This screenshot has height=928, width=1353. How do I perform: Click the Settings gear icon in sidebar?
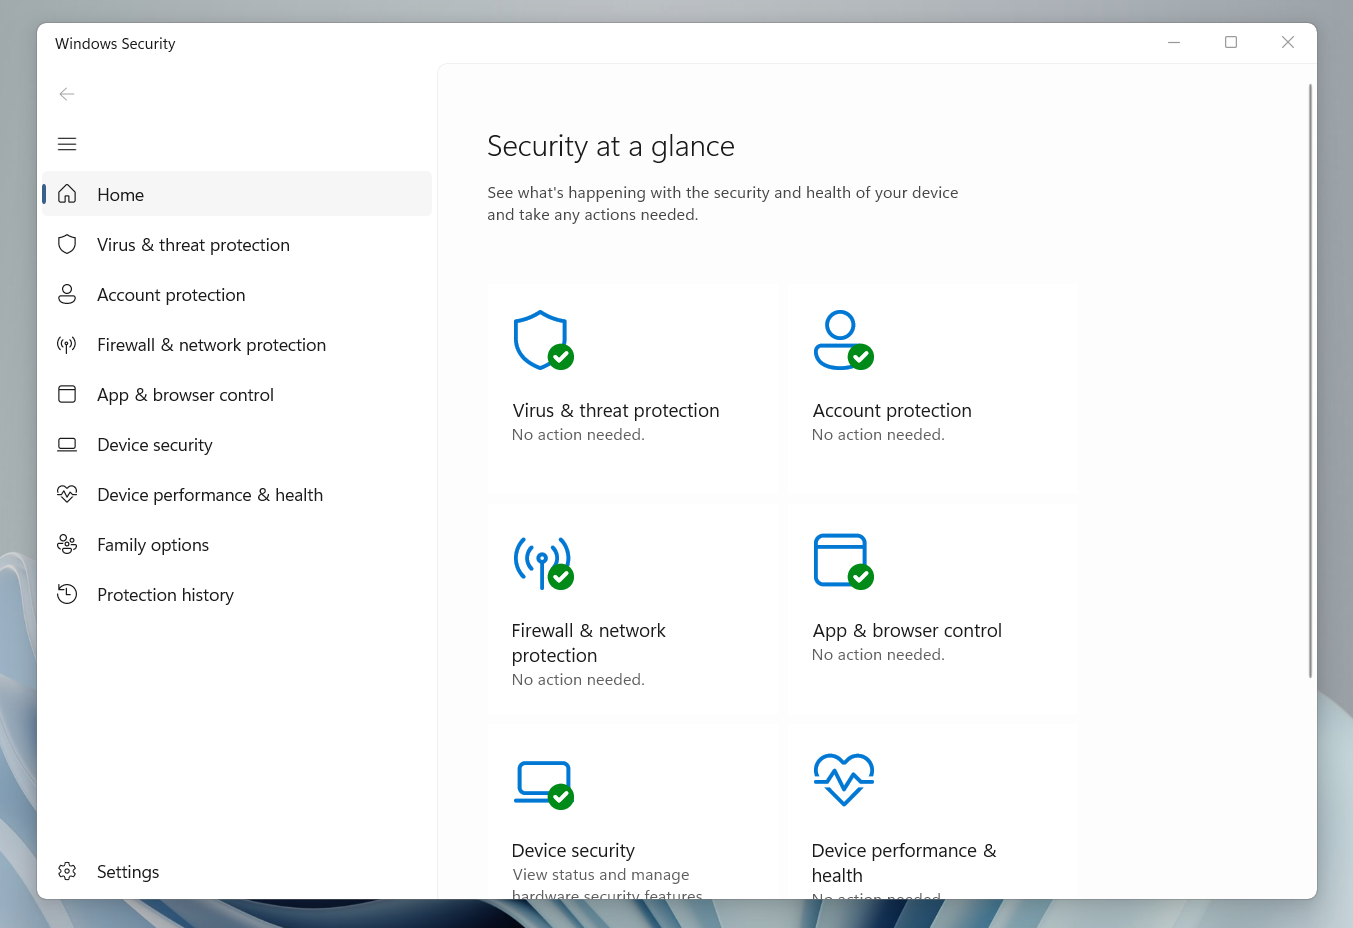tap(67, 871)
